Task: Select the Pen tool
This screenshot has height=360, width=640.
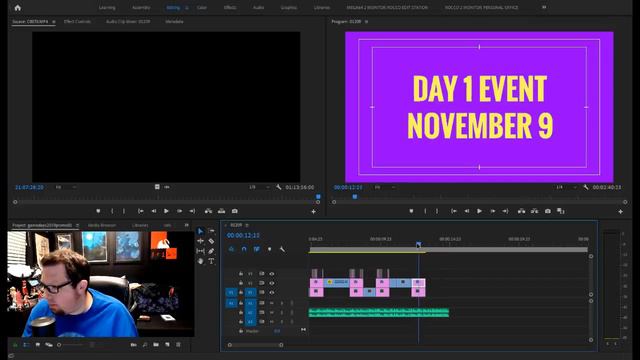Action: tap(211, 251)
